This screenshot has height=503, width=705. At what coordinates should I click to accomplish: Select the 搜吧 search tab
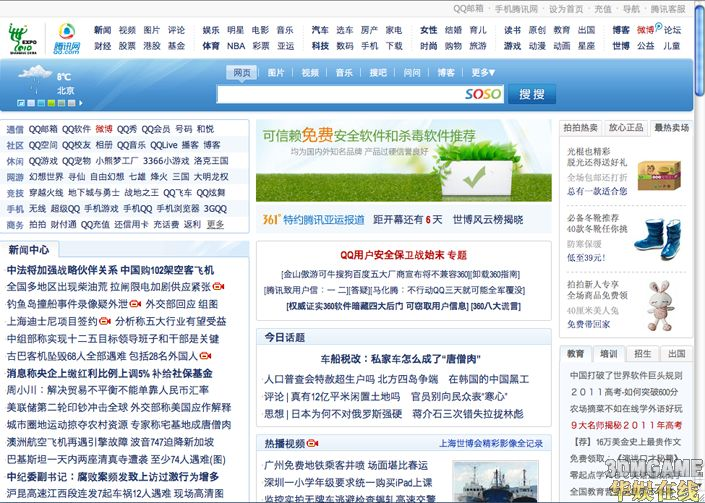pyautogui.click(x=378, y=72)
